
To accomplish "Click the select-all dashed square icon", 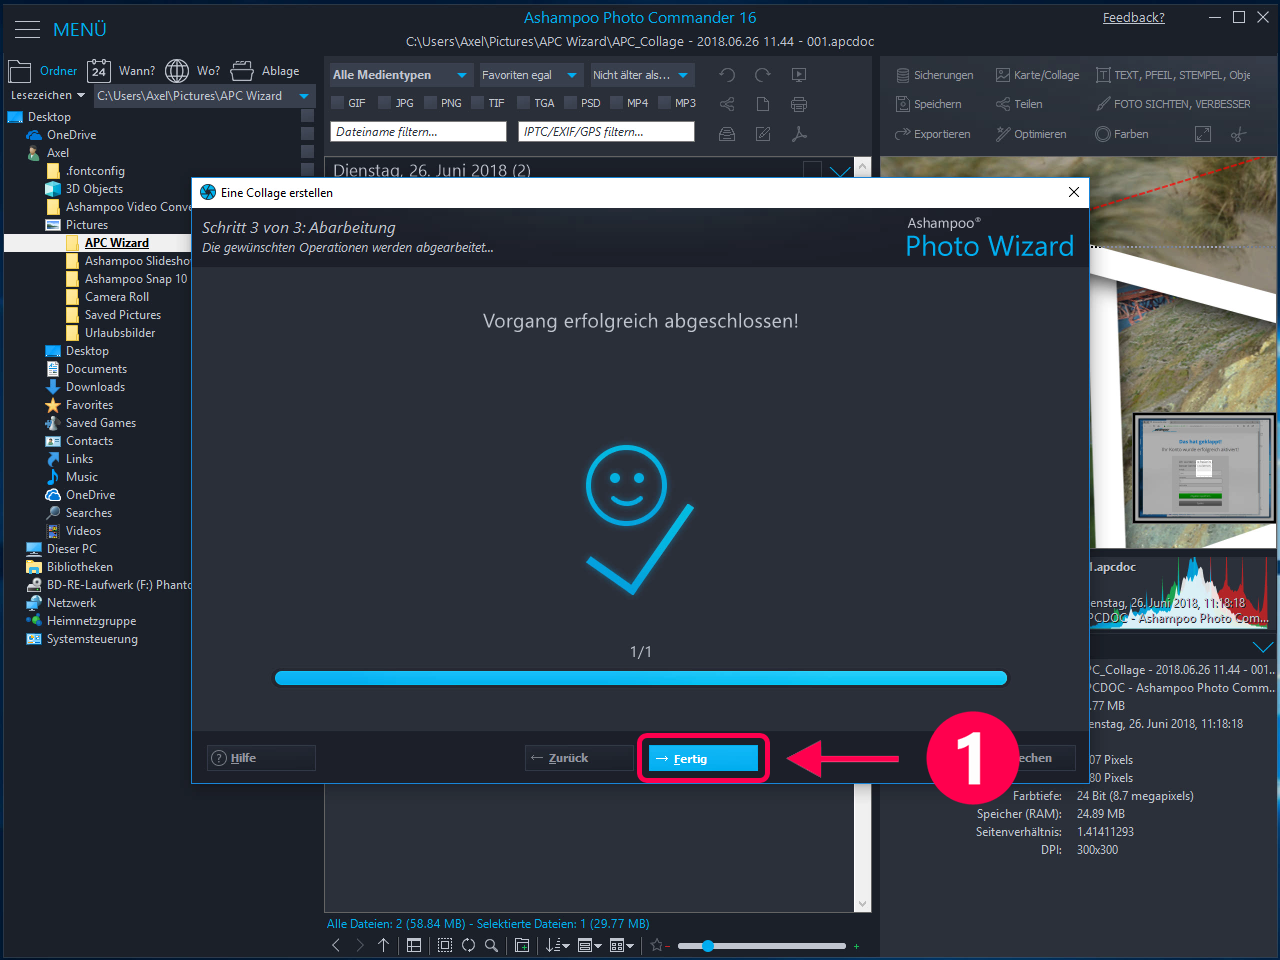I will (445, 945).
